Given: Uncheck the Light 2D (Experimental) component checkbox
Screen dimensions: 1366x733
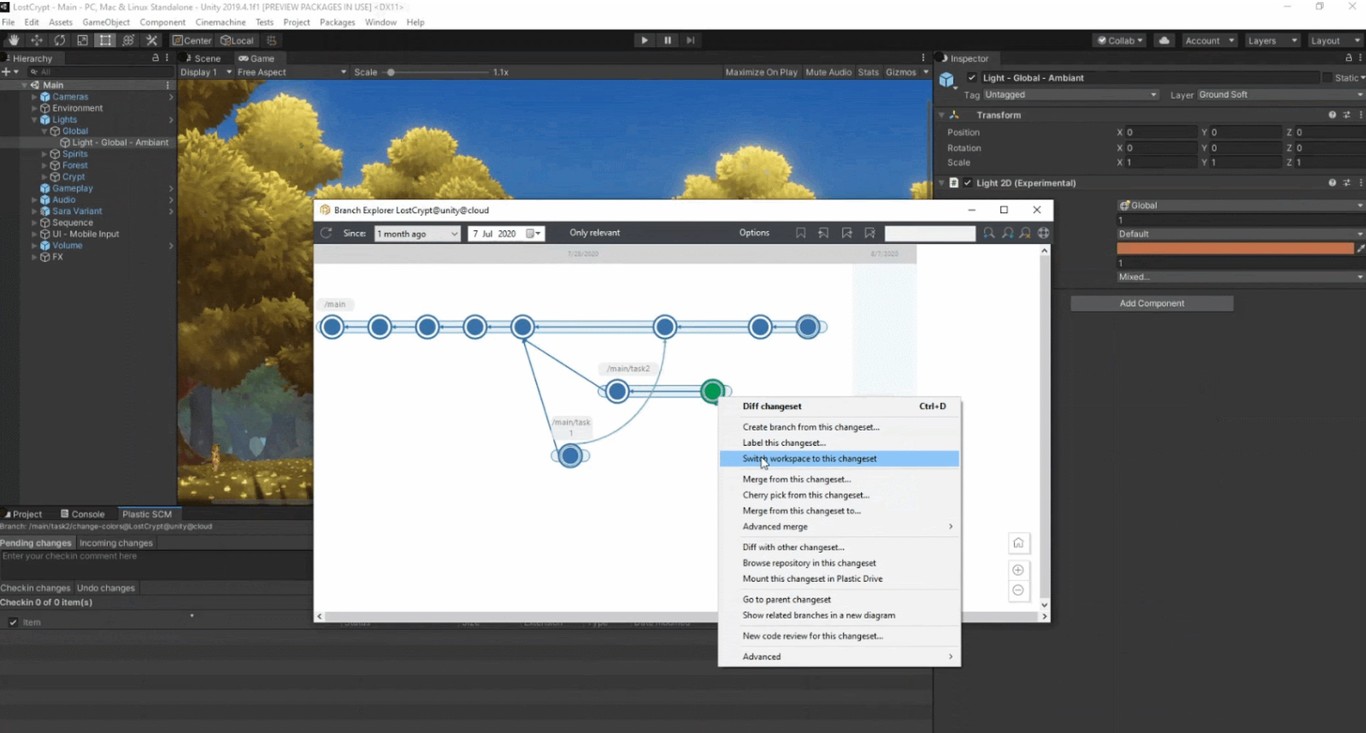Looking at the screenshot, I should [x=965, y=183].
